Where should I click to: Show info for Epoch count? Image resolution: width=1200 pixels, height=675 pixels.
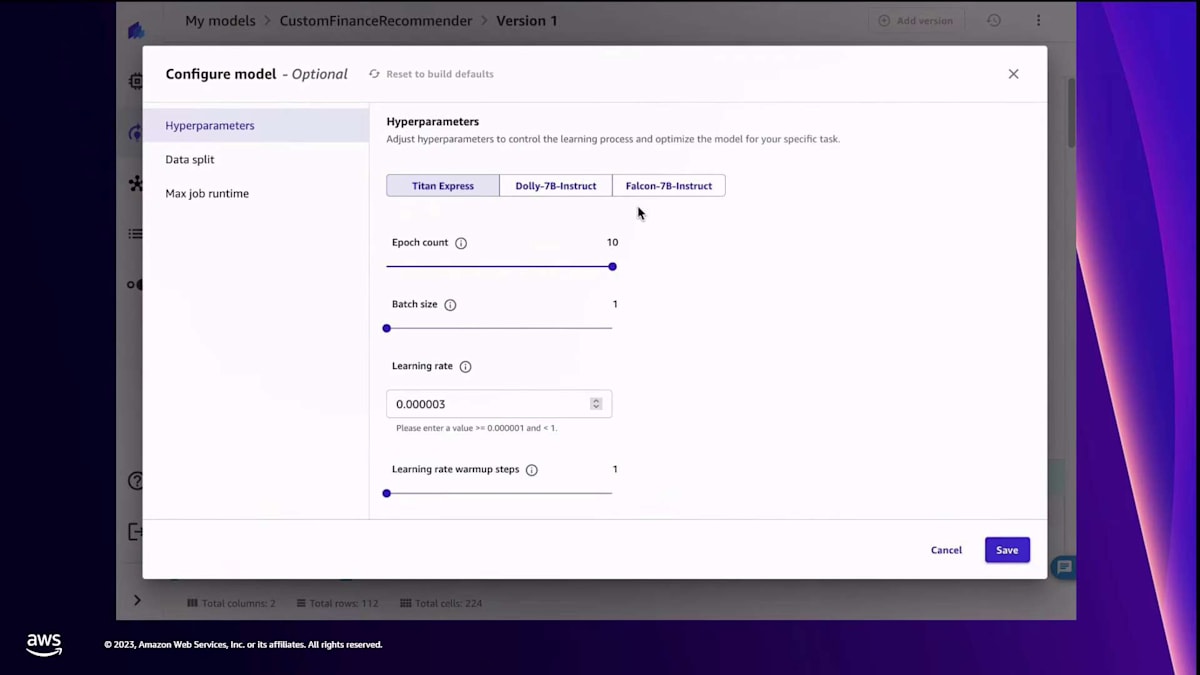click(461, 243)
